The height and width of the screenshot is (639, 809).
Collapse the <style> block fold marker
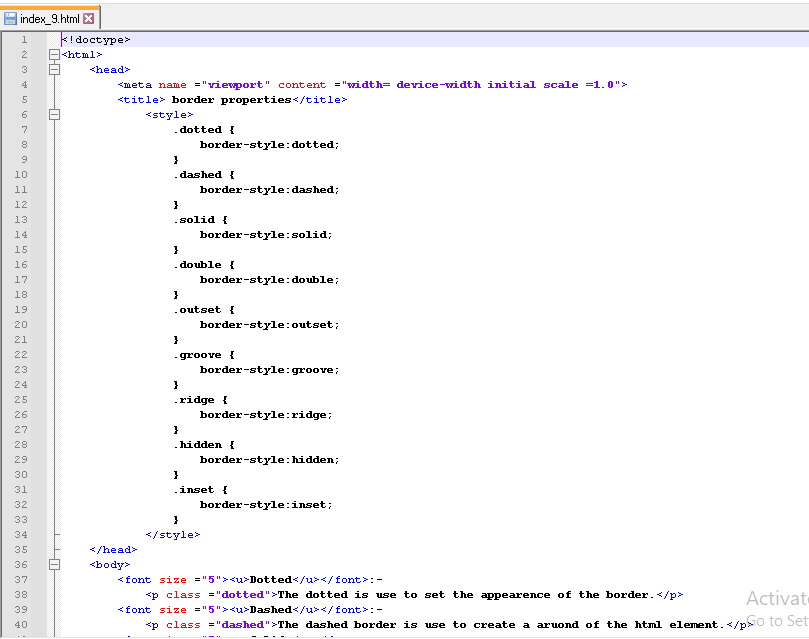pos(54,115)
